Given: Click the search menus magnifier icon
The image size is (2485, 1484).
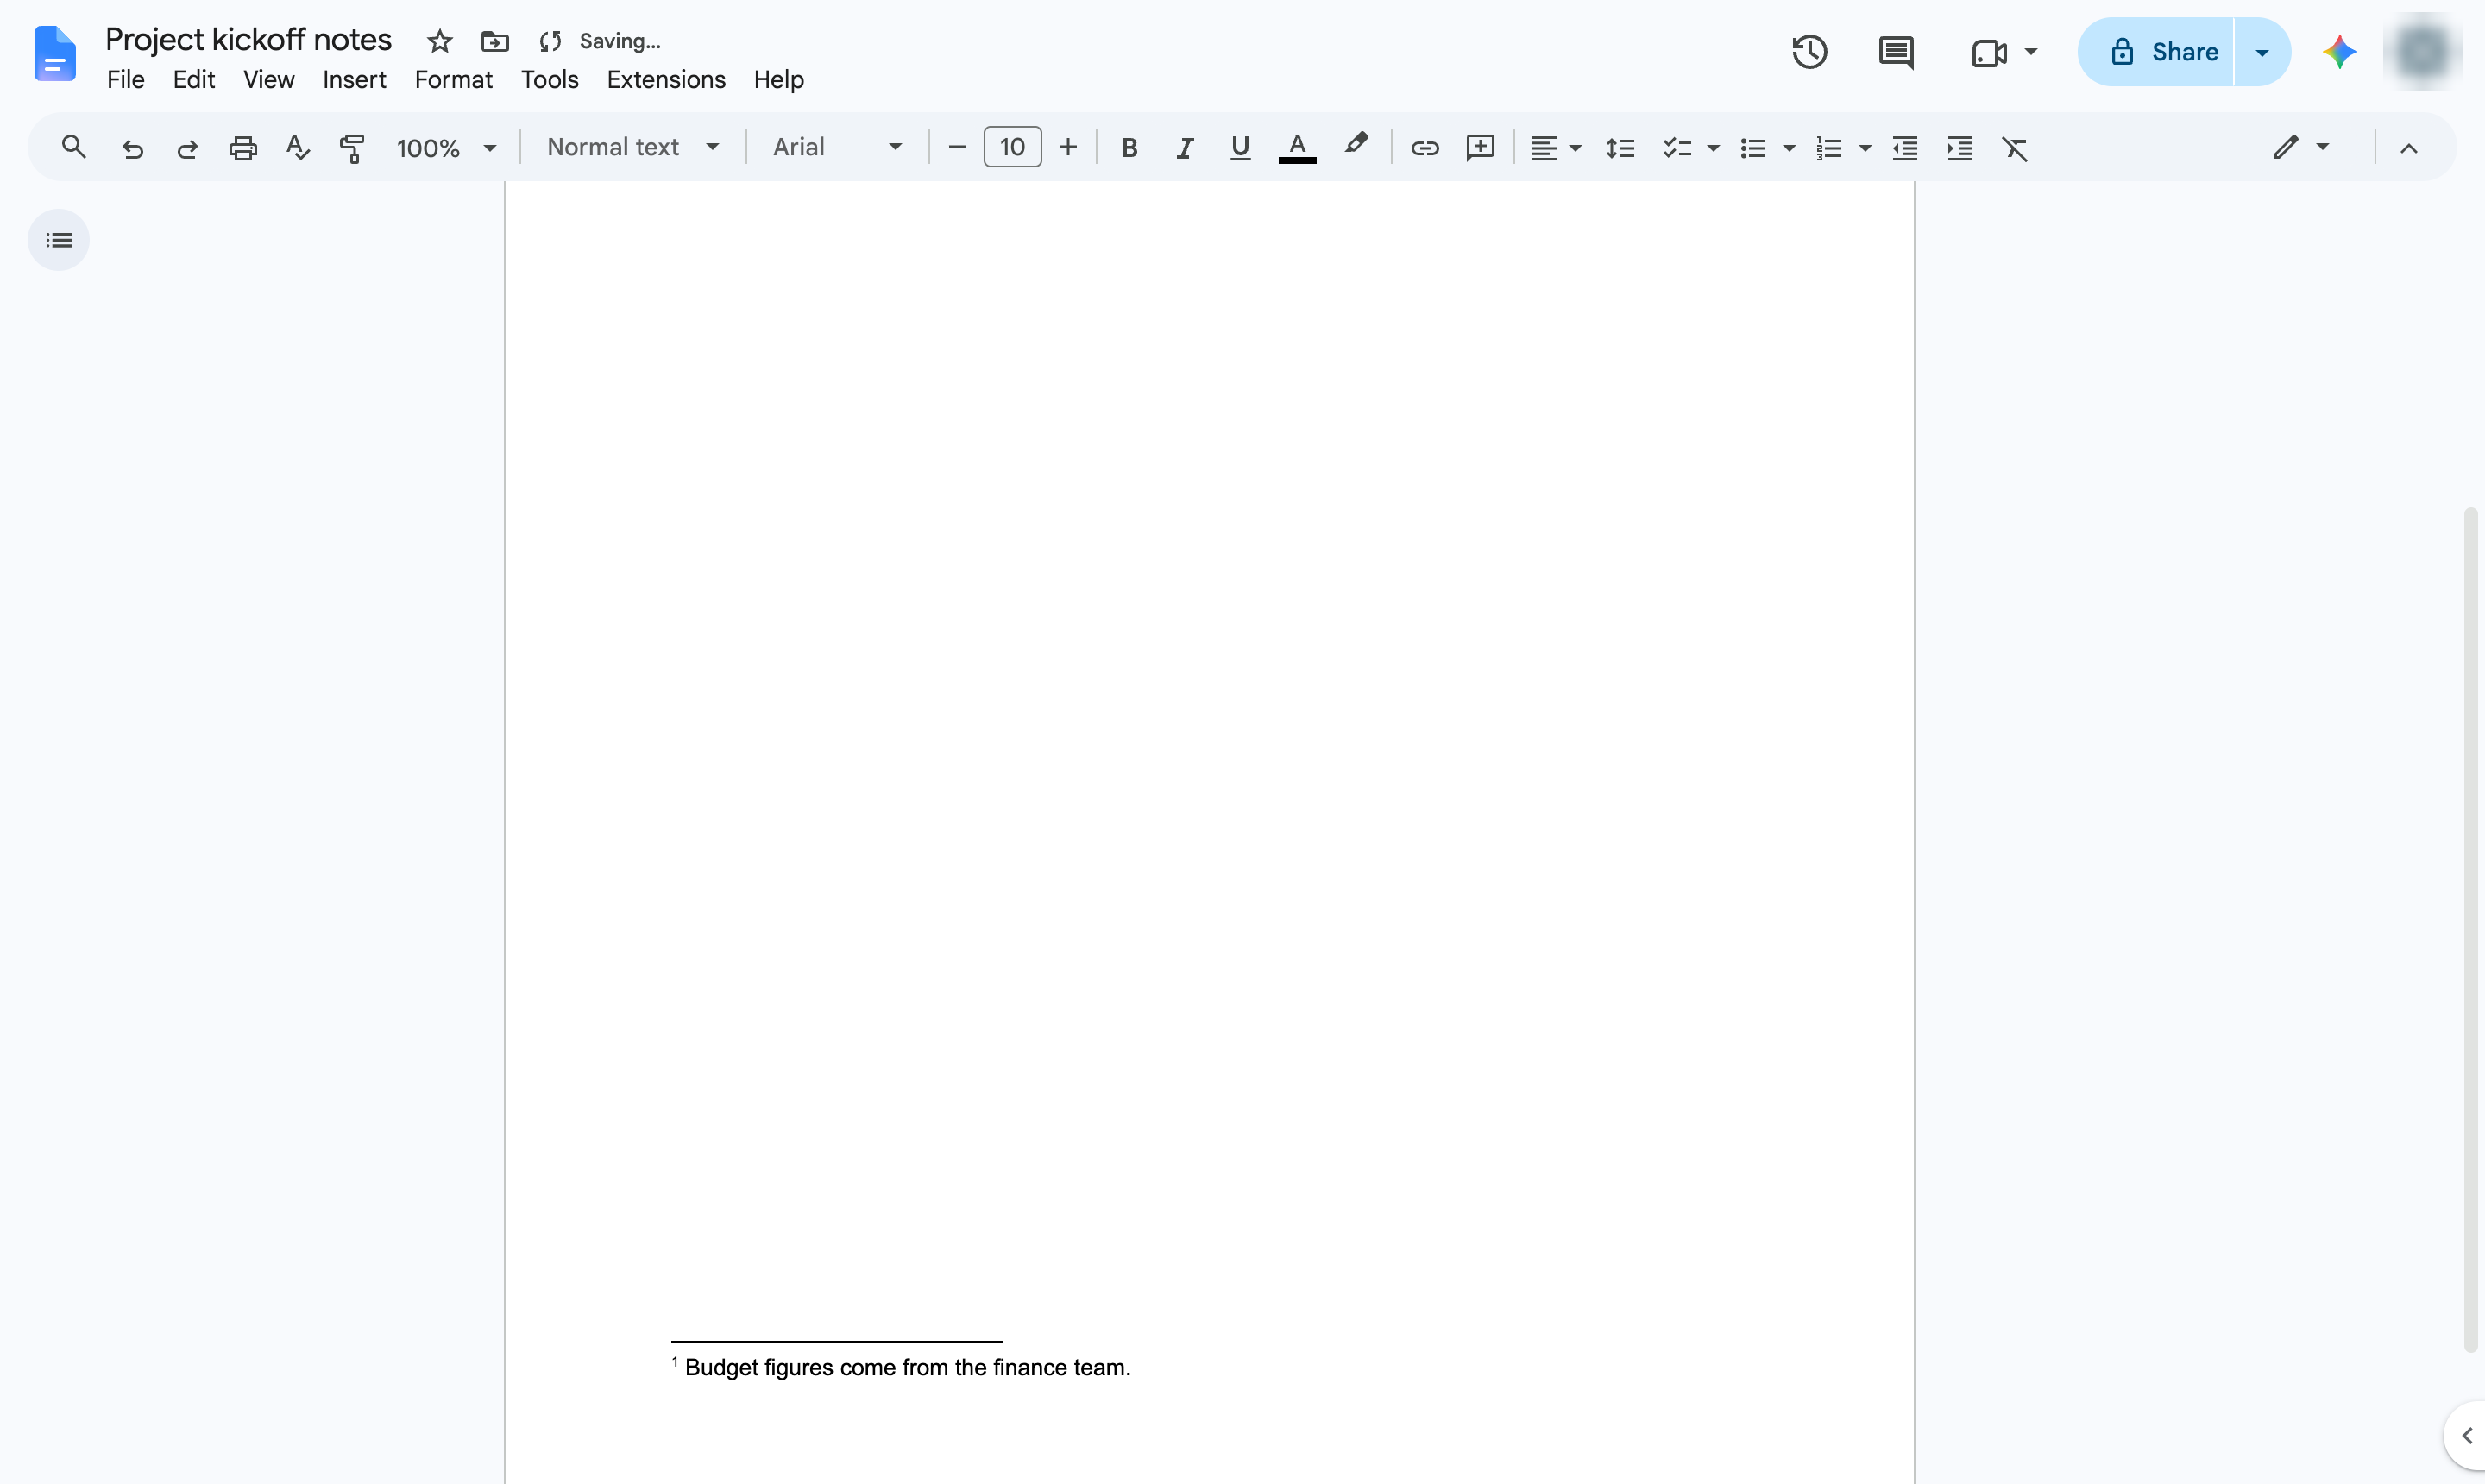Looking at the screenshot, I should [73, 147].
